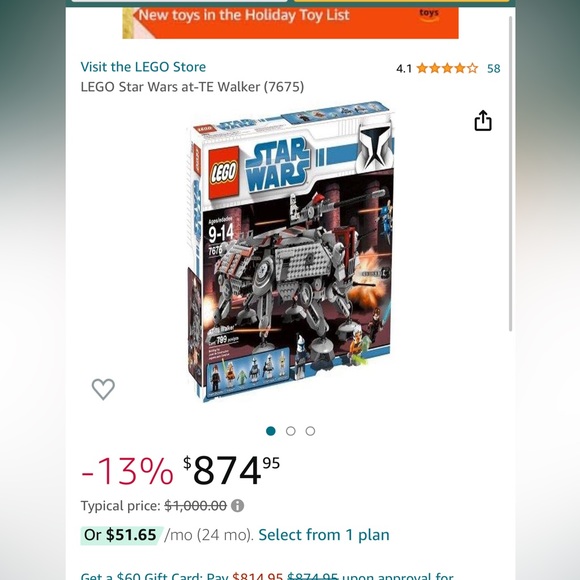Click the 4.1 rating number
Image resolution: width=580 pixels, height=580 pixels.
404,69
